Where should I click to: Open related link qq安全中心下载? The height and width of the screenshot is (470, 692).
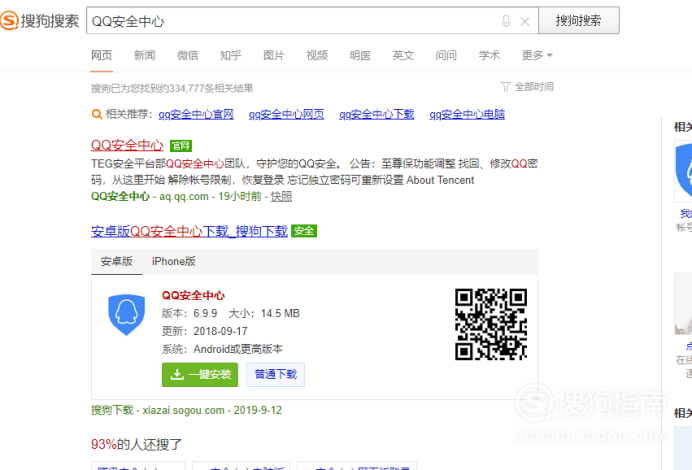tap(377, 114)
